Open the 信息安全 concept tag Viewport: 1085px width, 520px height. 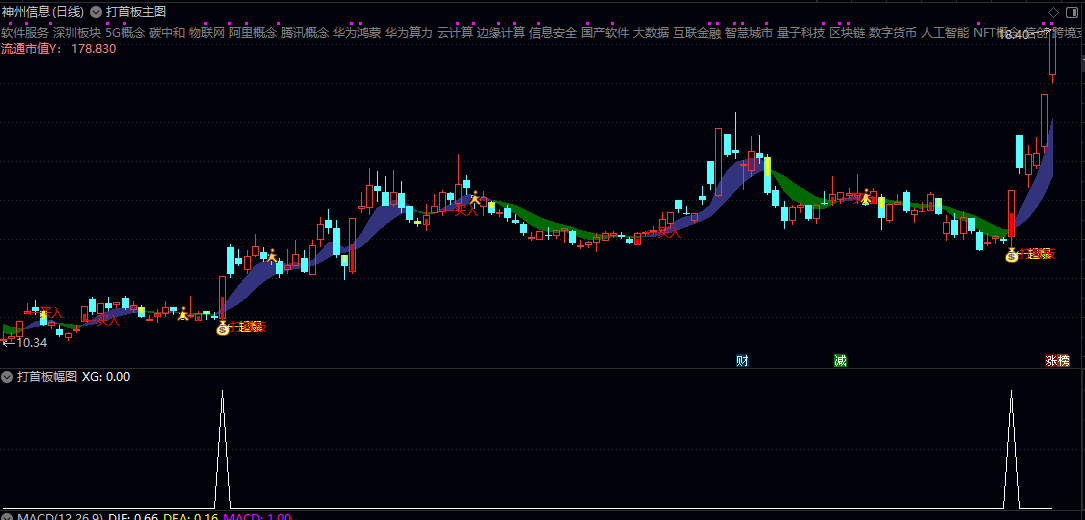tap(553, 33)
